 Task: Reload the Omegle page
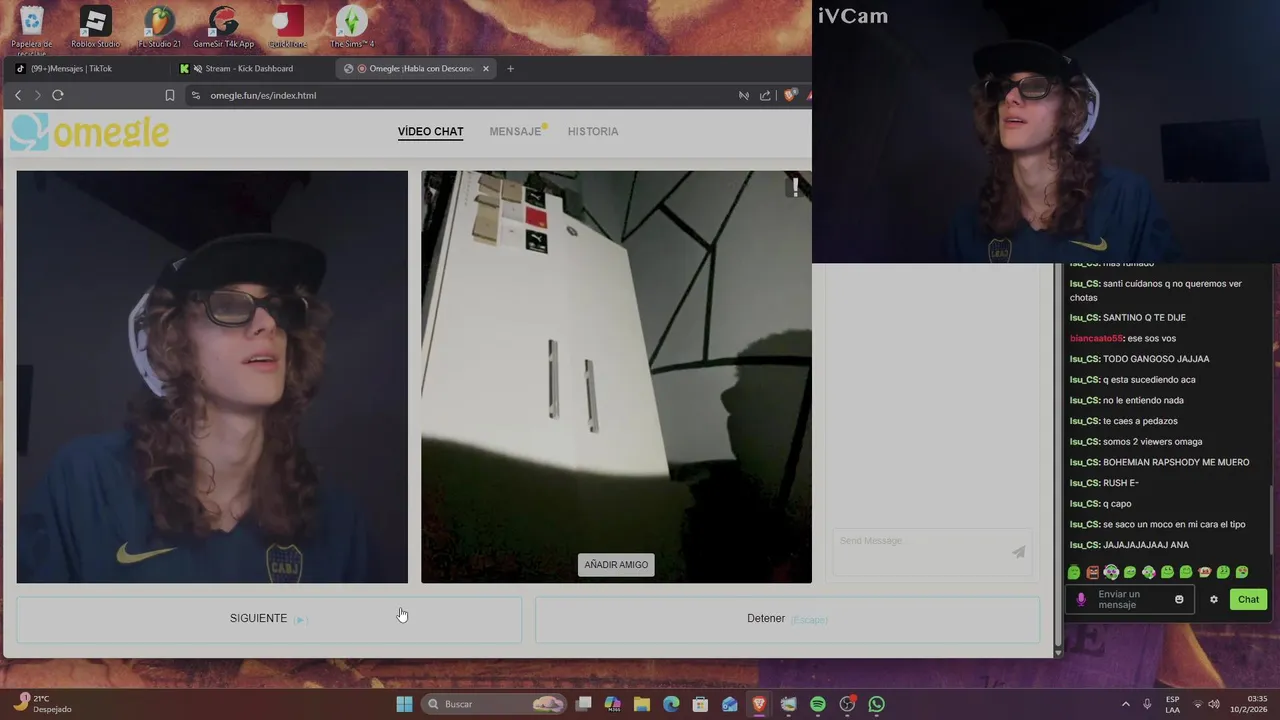[58, 95]
